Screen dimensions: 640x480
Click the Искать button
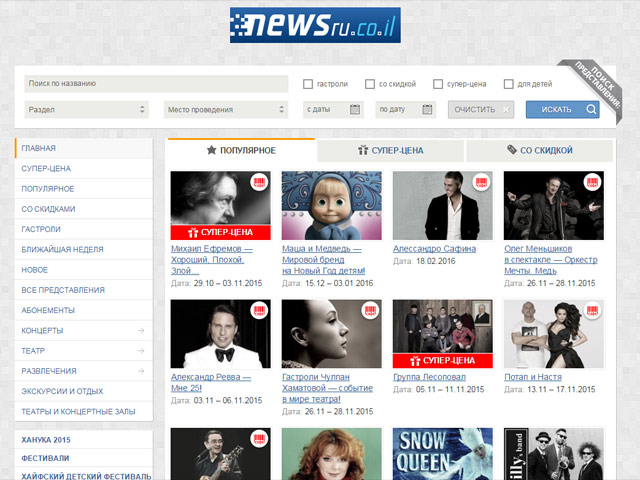coord(562,109)
